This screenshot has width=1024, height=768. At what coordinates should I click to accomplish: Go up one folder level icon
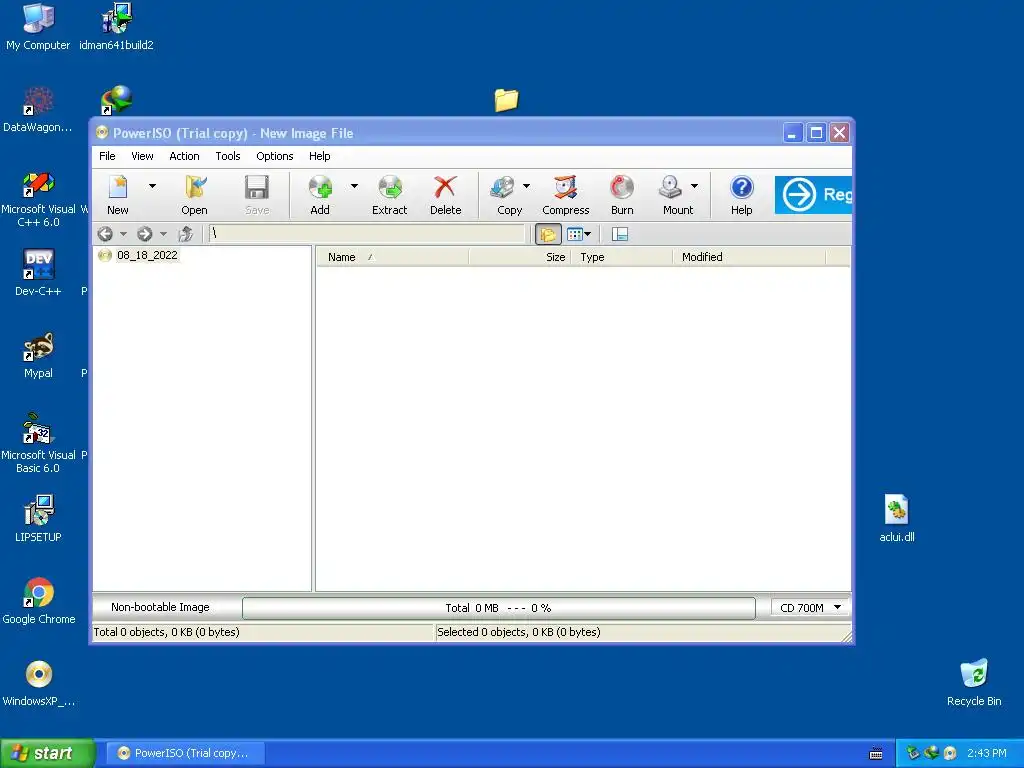pyautogui.click(x=185, y=234)
